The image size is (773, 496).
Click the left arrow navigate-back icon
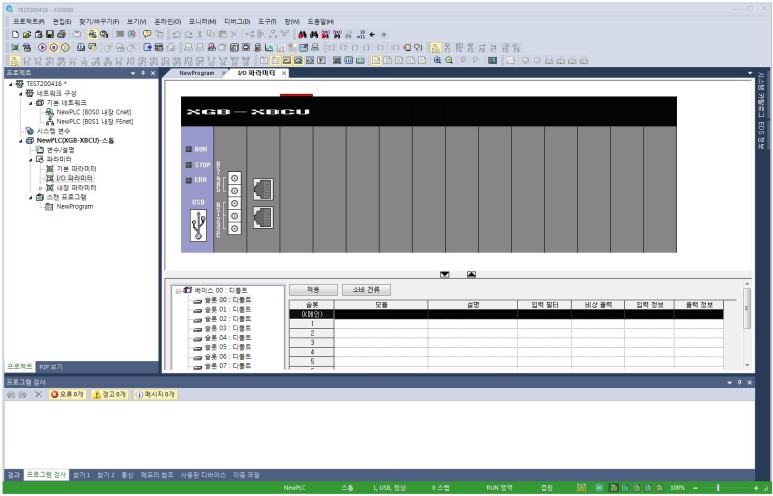[x=372, y=35]
